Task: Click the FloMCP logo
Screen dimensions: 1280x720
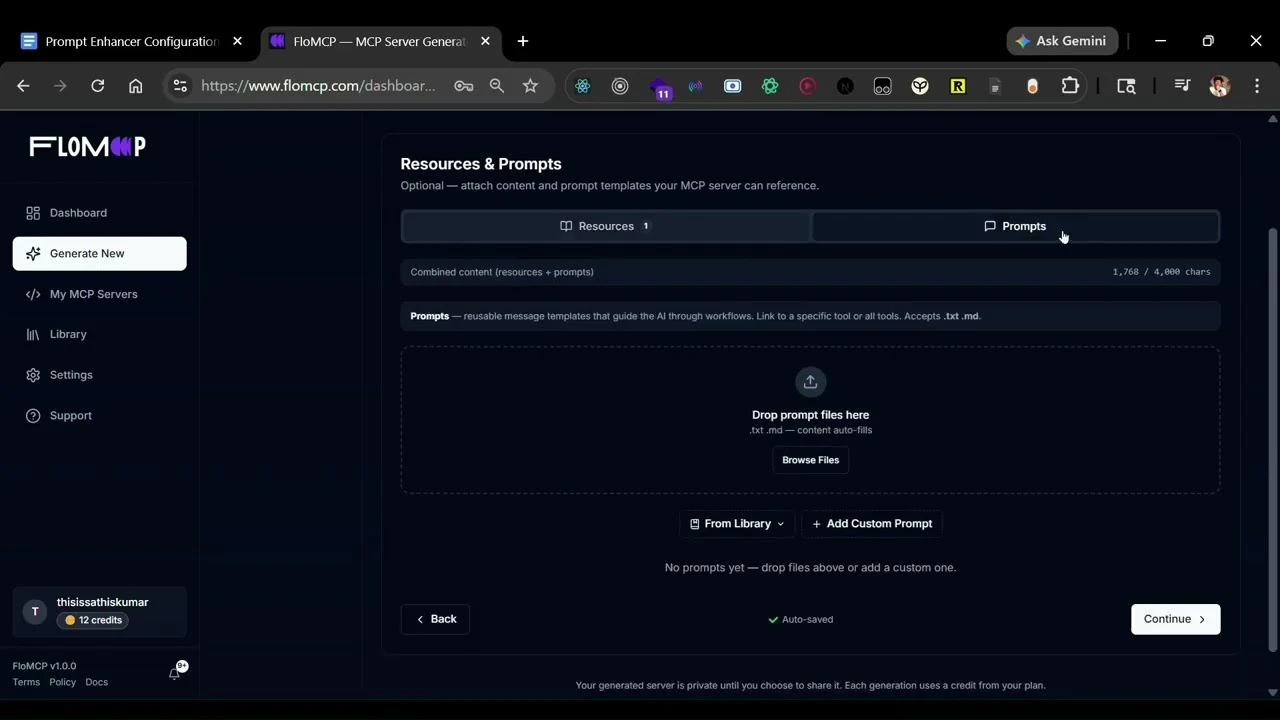Action: [x=88, y=147]
